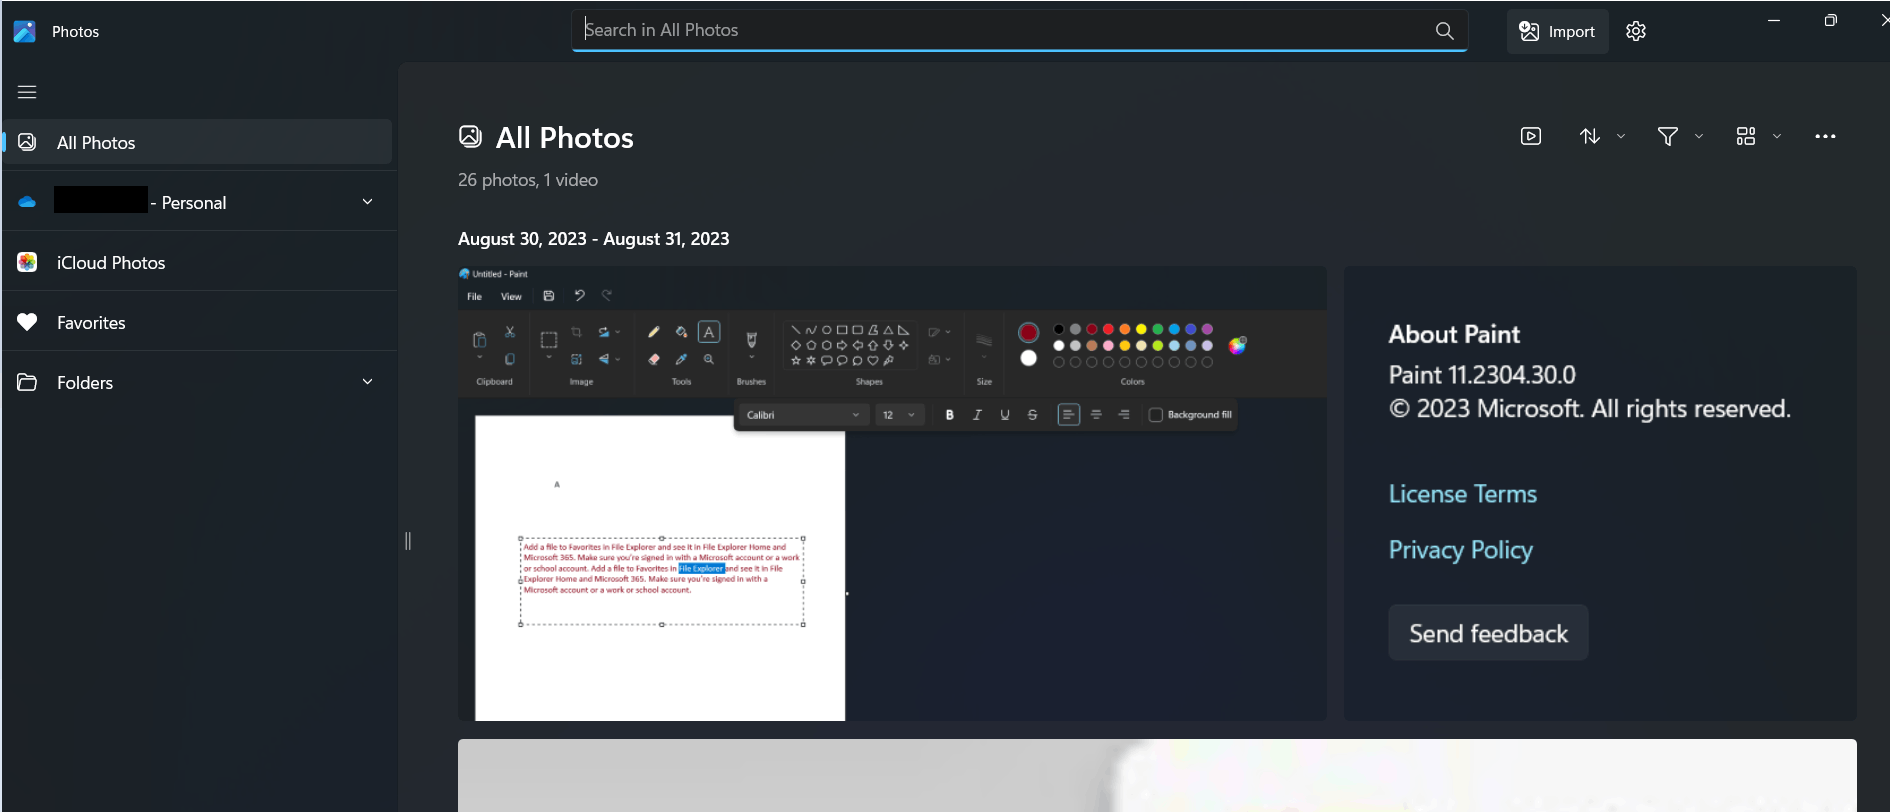Click the Import button
The image size is (1890, 812).
tap(1557, 31)
